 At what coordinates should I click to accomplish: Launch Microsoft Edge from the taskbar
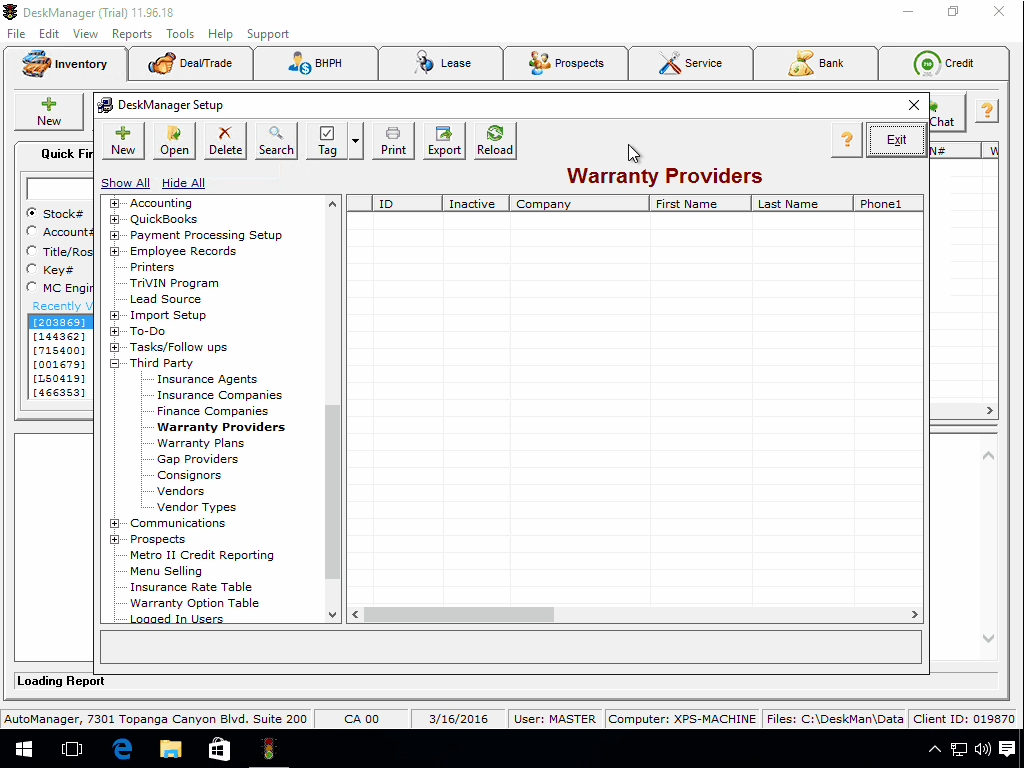(122, 749)
